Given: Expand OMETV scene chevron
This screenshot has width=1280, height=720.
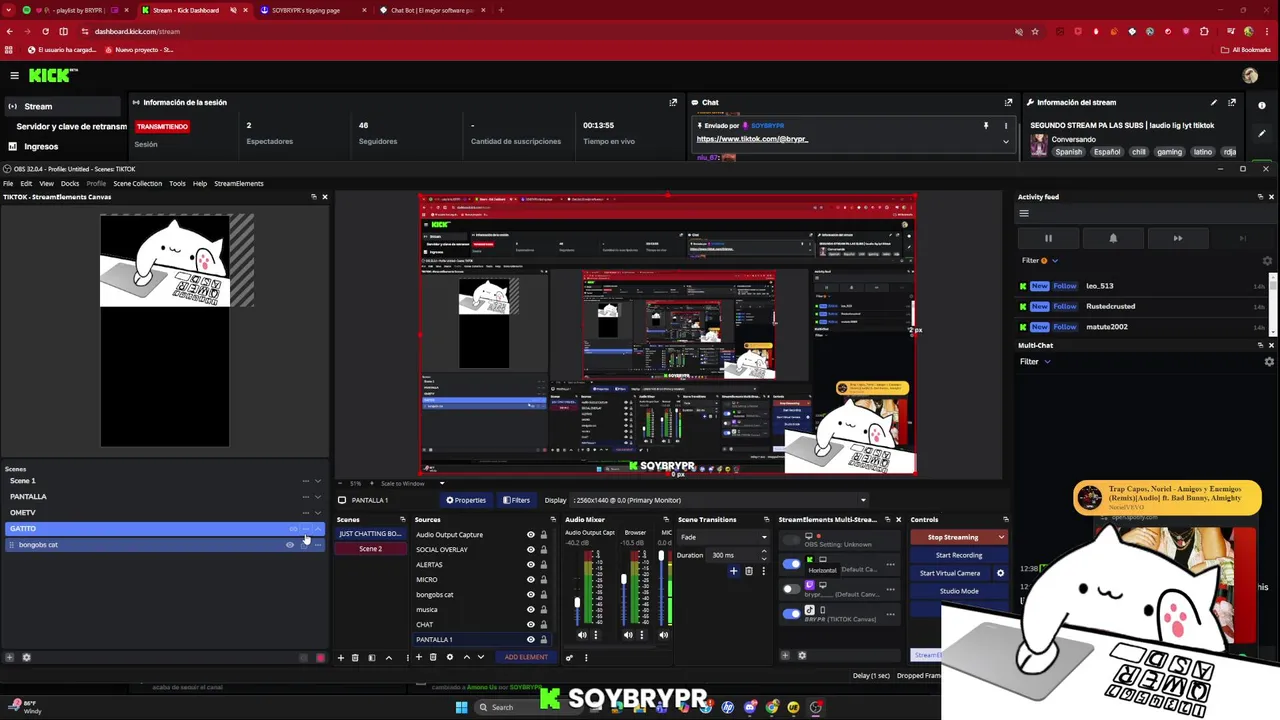Looking at the screenshot, I should 318,513.
